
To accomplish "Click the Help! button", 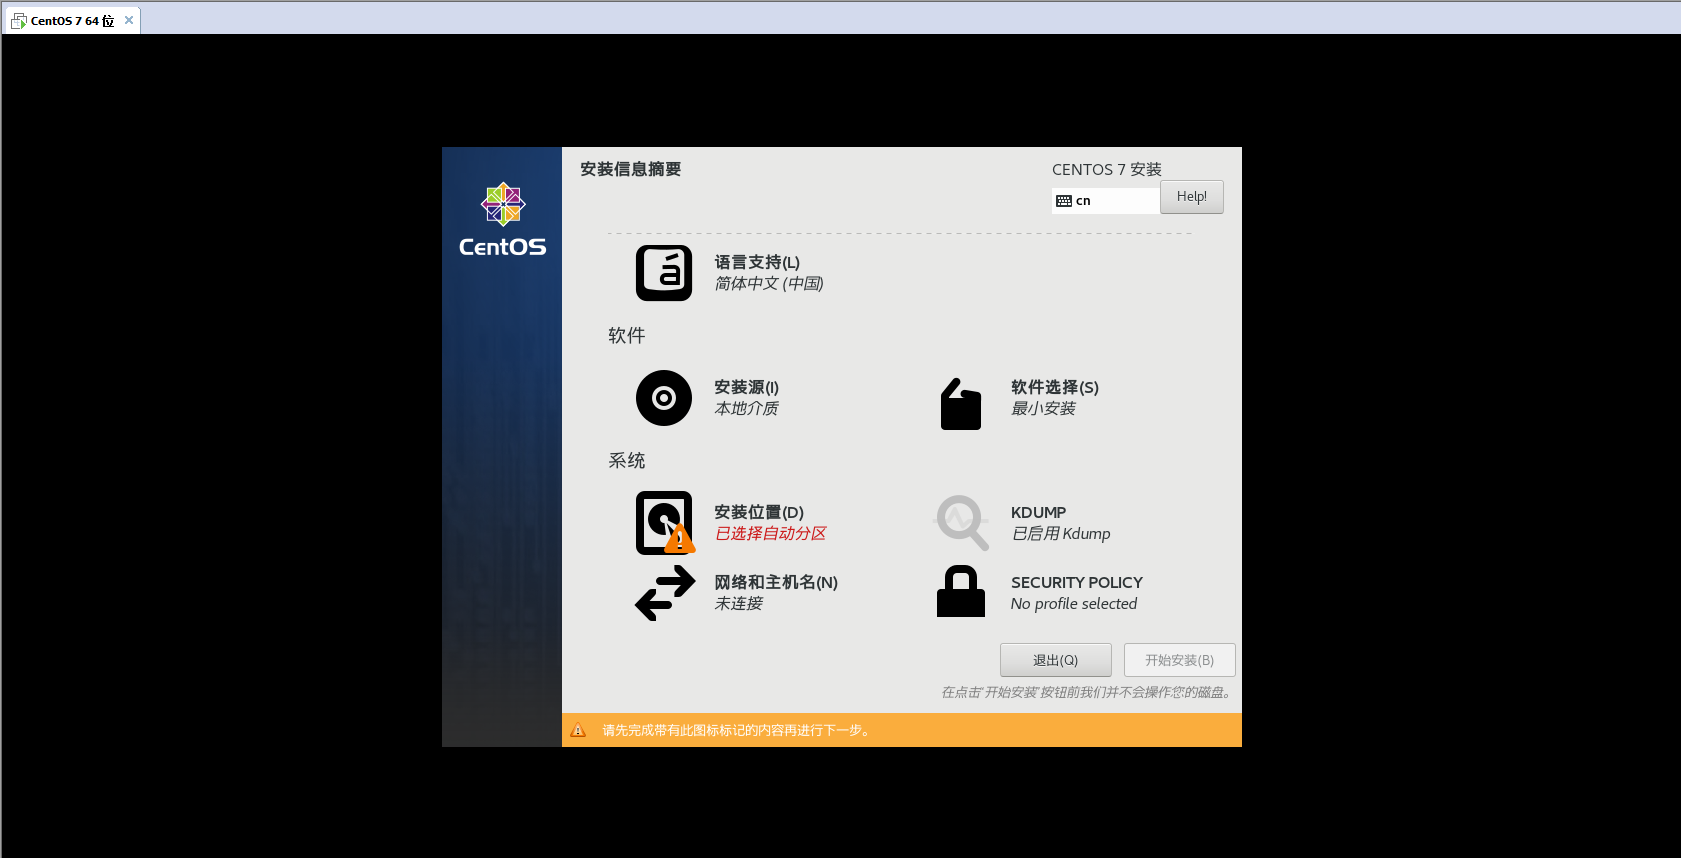I will coord(1192,197).
